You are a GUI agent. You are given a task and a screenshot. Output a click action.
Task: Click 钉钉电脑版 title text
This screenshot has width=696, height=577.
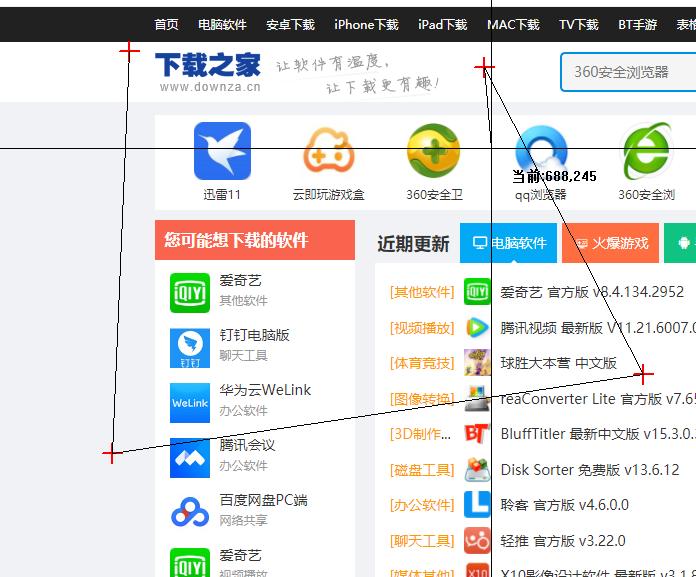(254, 335)
